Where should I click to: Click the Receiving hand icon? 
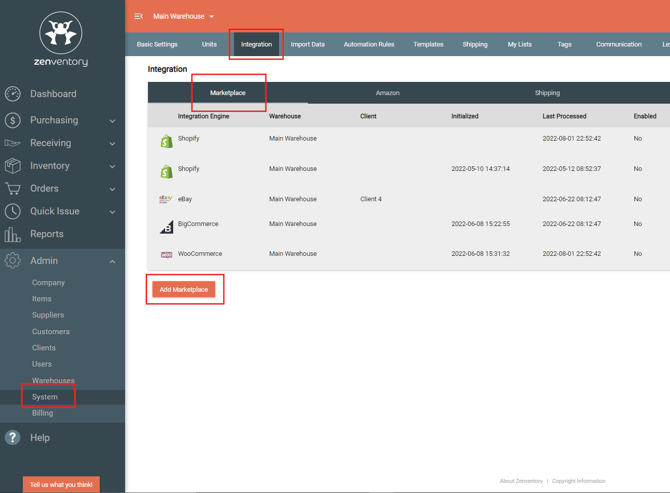(12, 143)
